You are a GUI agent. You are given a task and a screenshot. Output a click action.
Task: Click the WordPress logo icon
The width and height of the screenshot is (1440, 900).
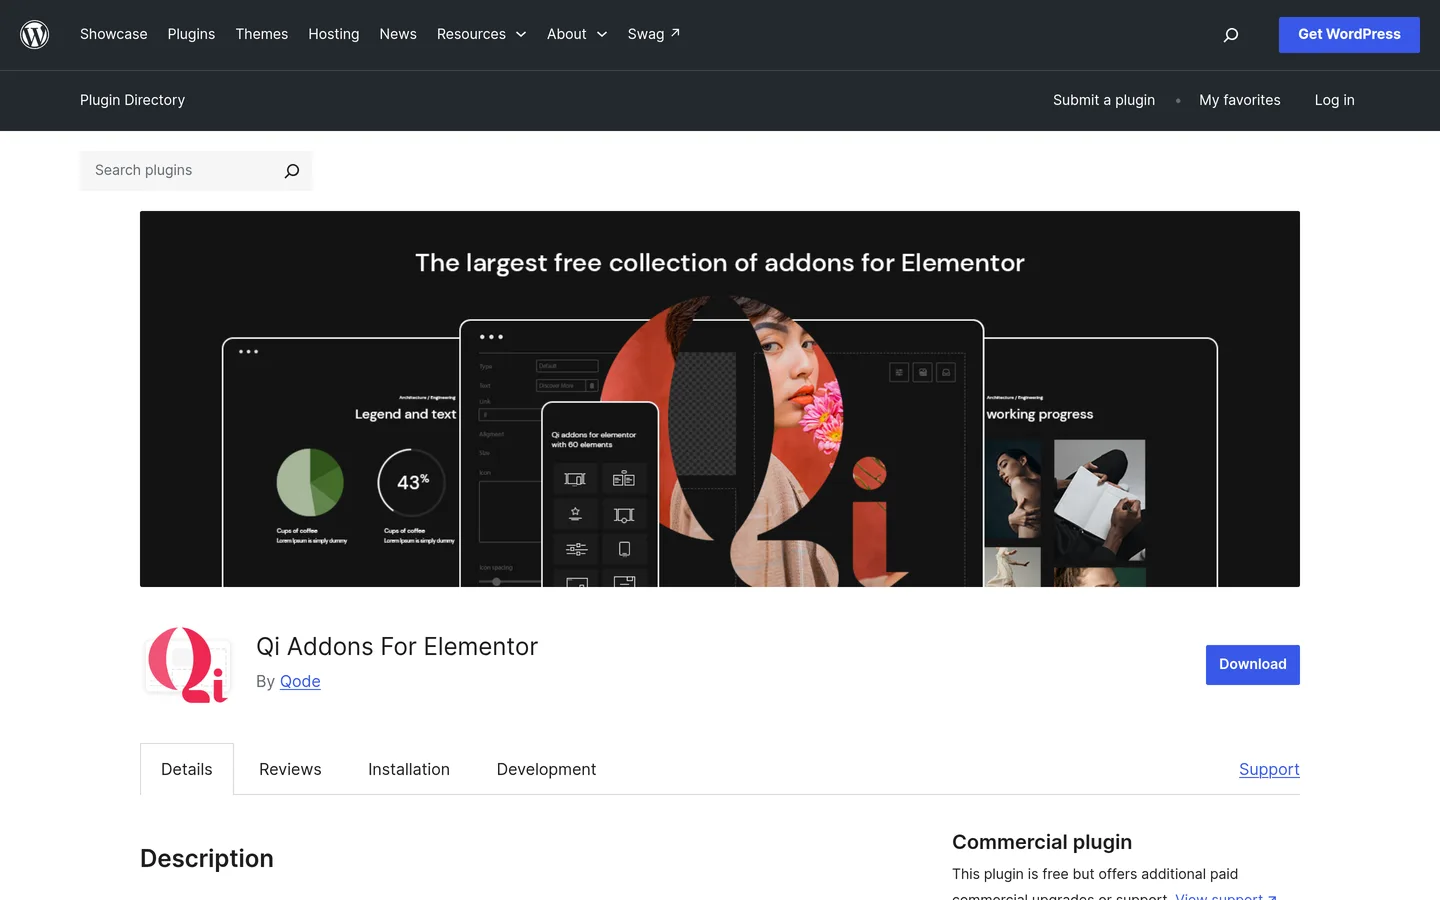[x=35, y=35]
